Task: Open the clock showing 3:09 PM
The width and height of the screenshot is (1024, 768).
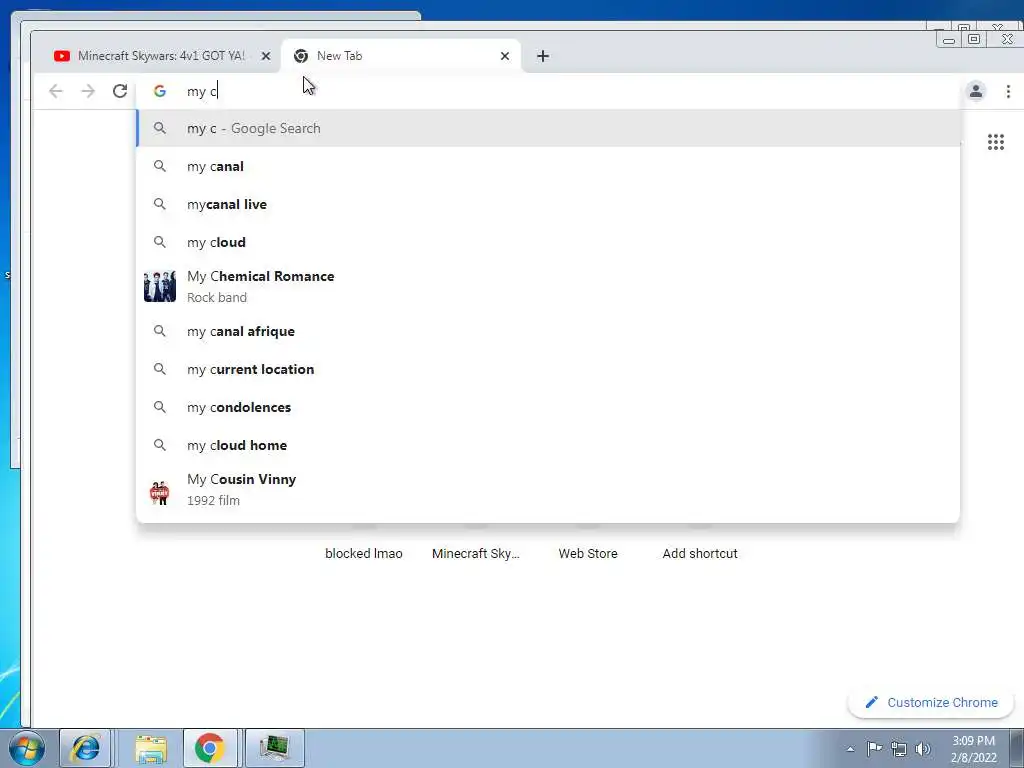Action: pos(974,749)
